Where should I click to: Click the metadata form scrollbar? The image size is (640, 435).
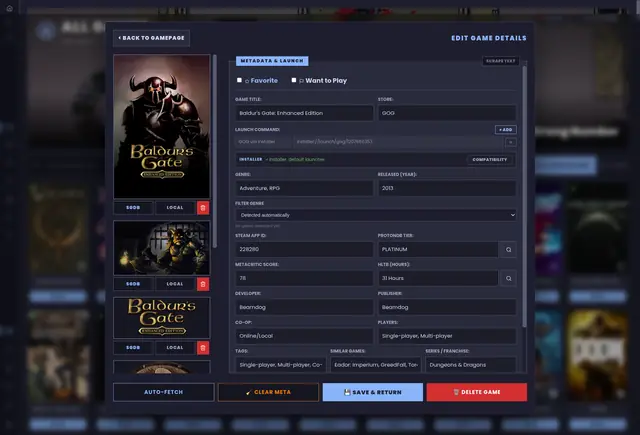(524, 196)
